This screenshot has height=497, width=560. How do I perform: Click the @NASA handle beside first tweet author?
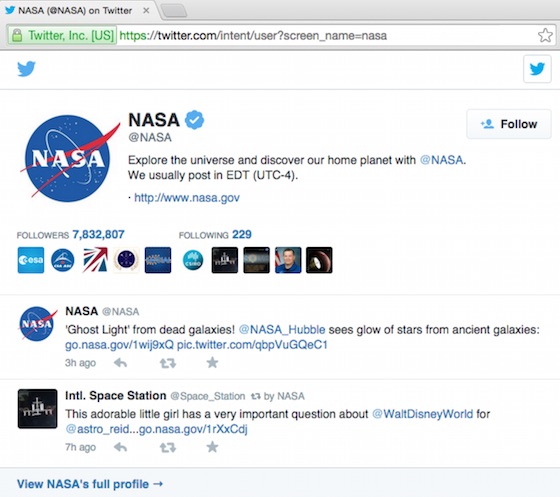coord(121,312)
